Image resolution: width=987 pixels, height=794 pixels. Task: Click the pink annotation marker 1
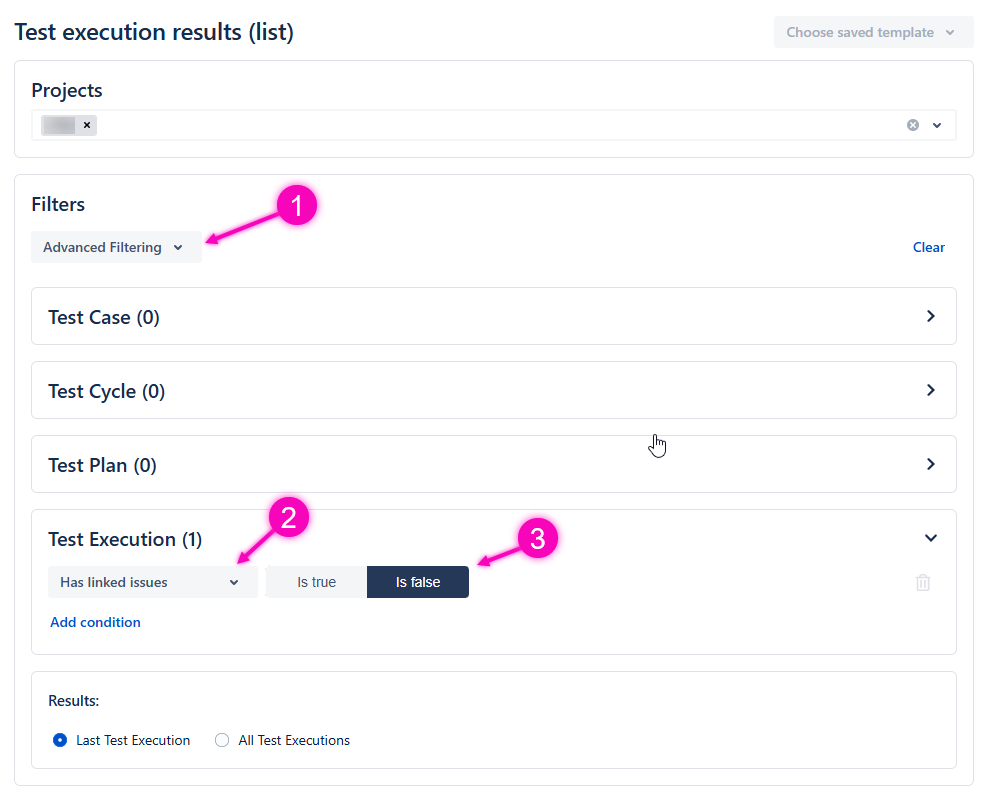[296, 206]
